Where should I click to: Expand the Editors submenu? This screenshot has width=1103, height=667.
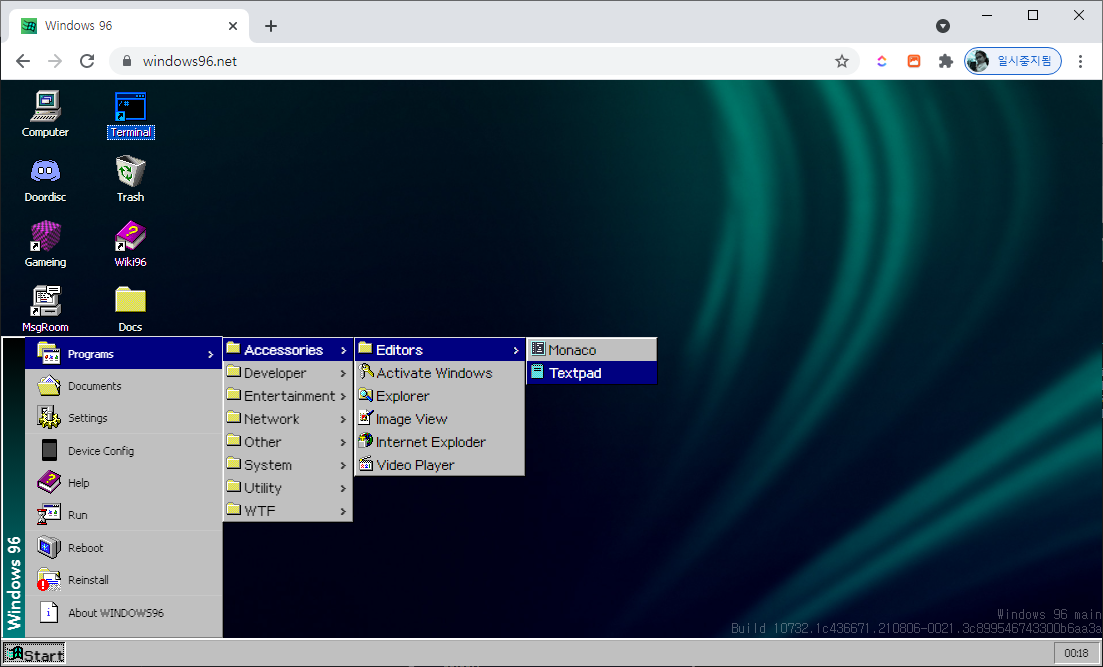click(x=440, y=350)
